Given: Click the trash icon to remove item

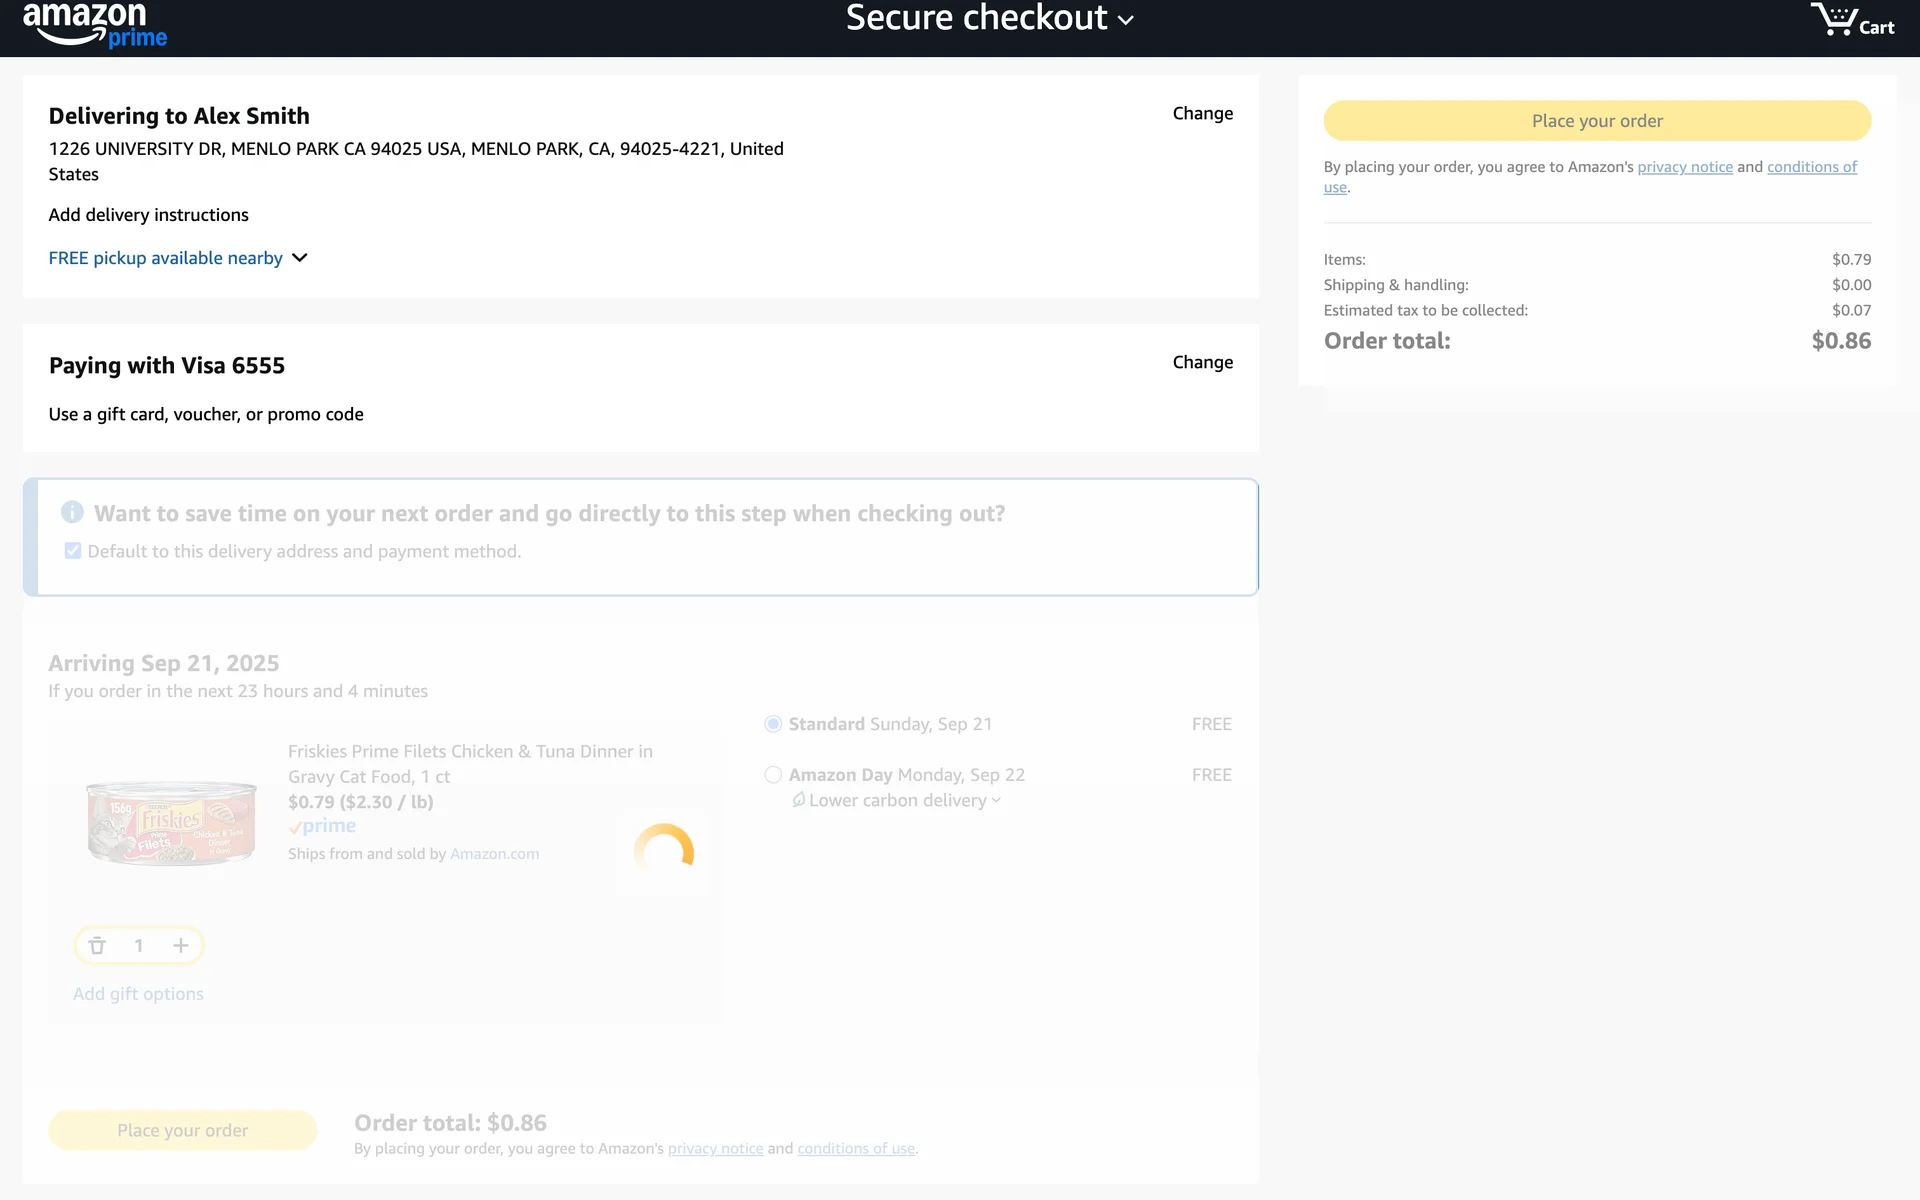Looking at the screenshot, I should click(97, 946).
